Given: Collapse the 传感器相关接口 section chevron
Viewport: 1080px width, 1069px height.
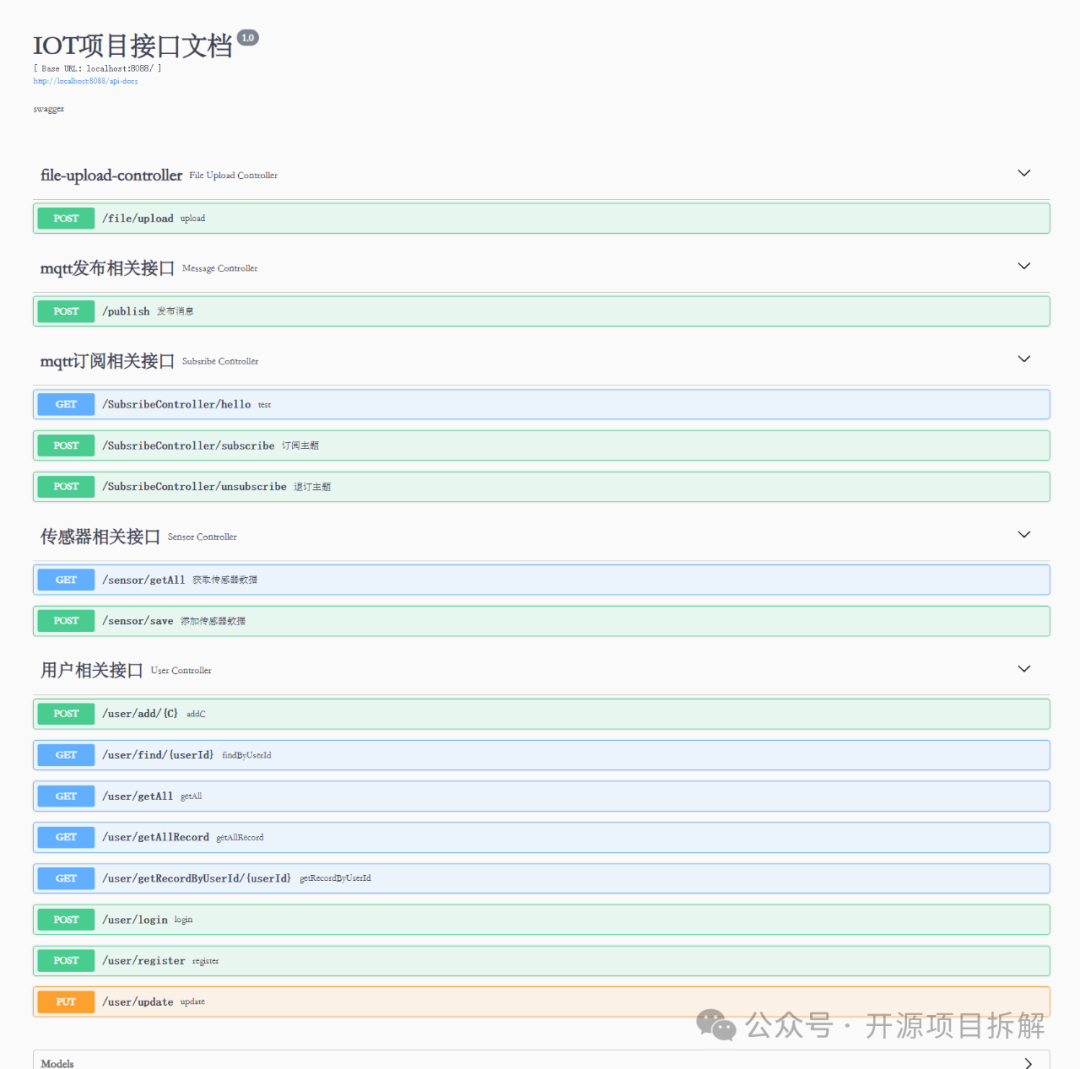Looking at the screenshot, I should tap(1023, 534).
